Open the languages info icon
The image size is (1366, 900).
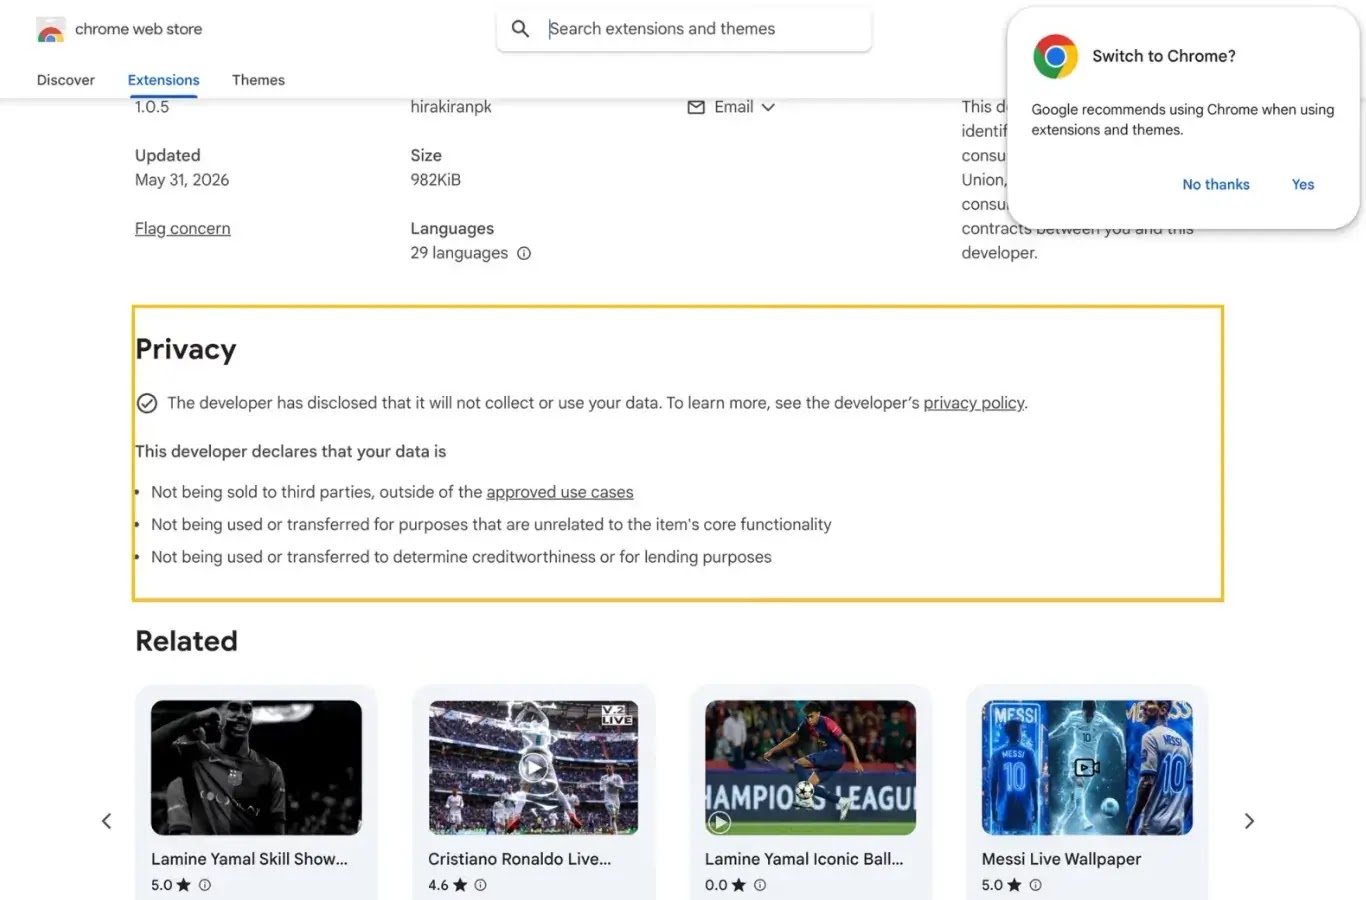[524, 253]
